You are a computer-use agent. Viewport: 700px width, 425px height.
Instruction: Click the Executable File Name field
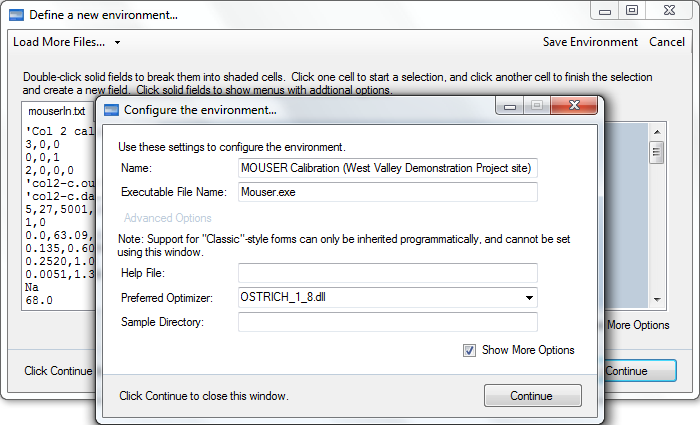click(x=388, y=192)
